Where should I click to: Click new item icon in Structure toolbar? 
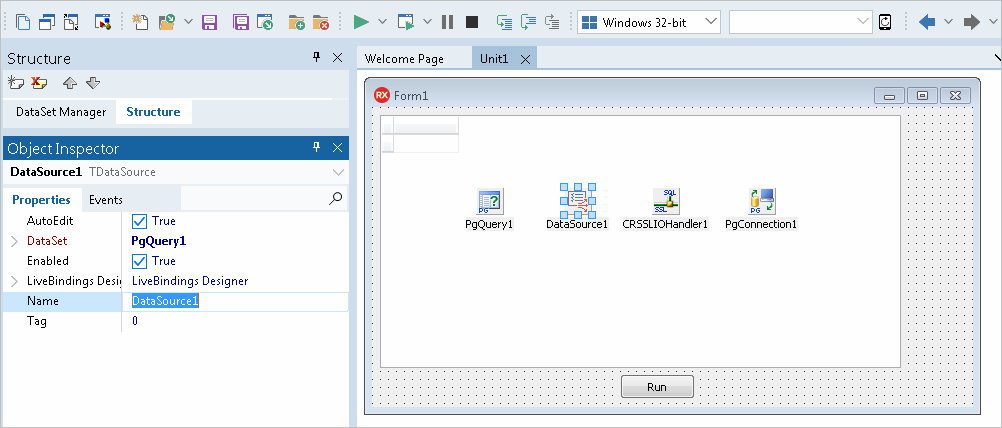(x=15, y=82)
